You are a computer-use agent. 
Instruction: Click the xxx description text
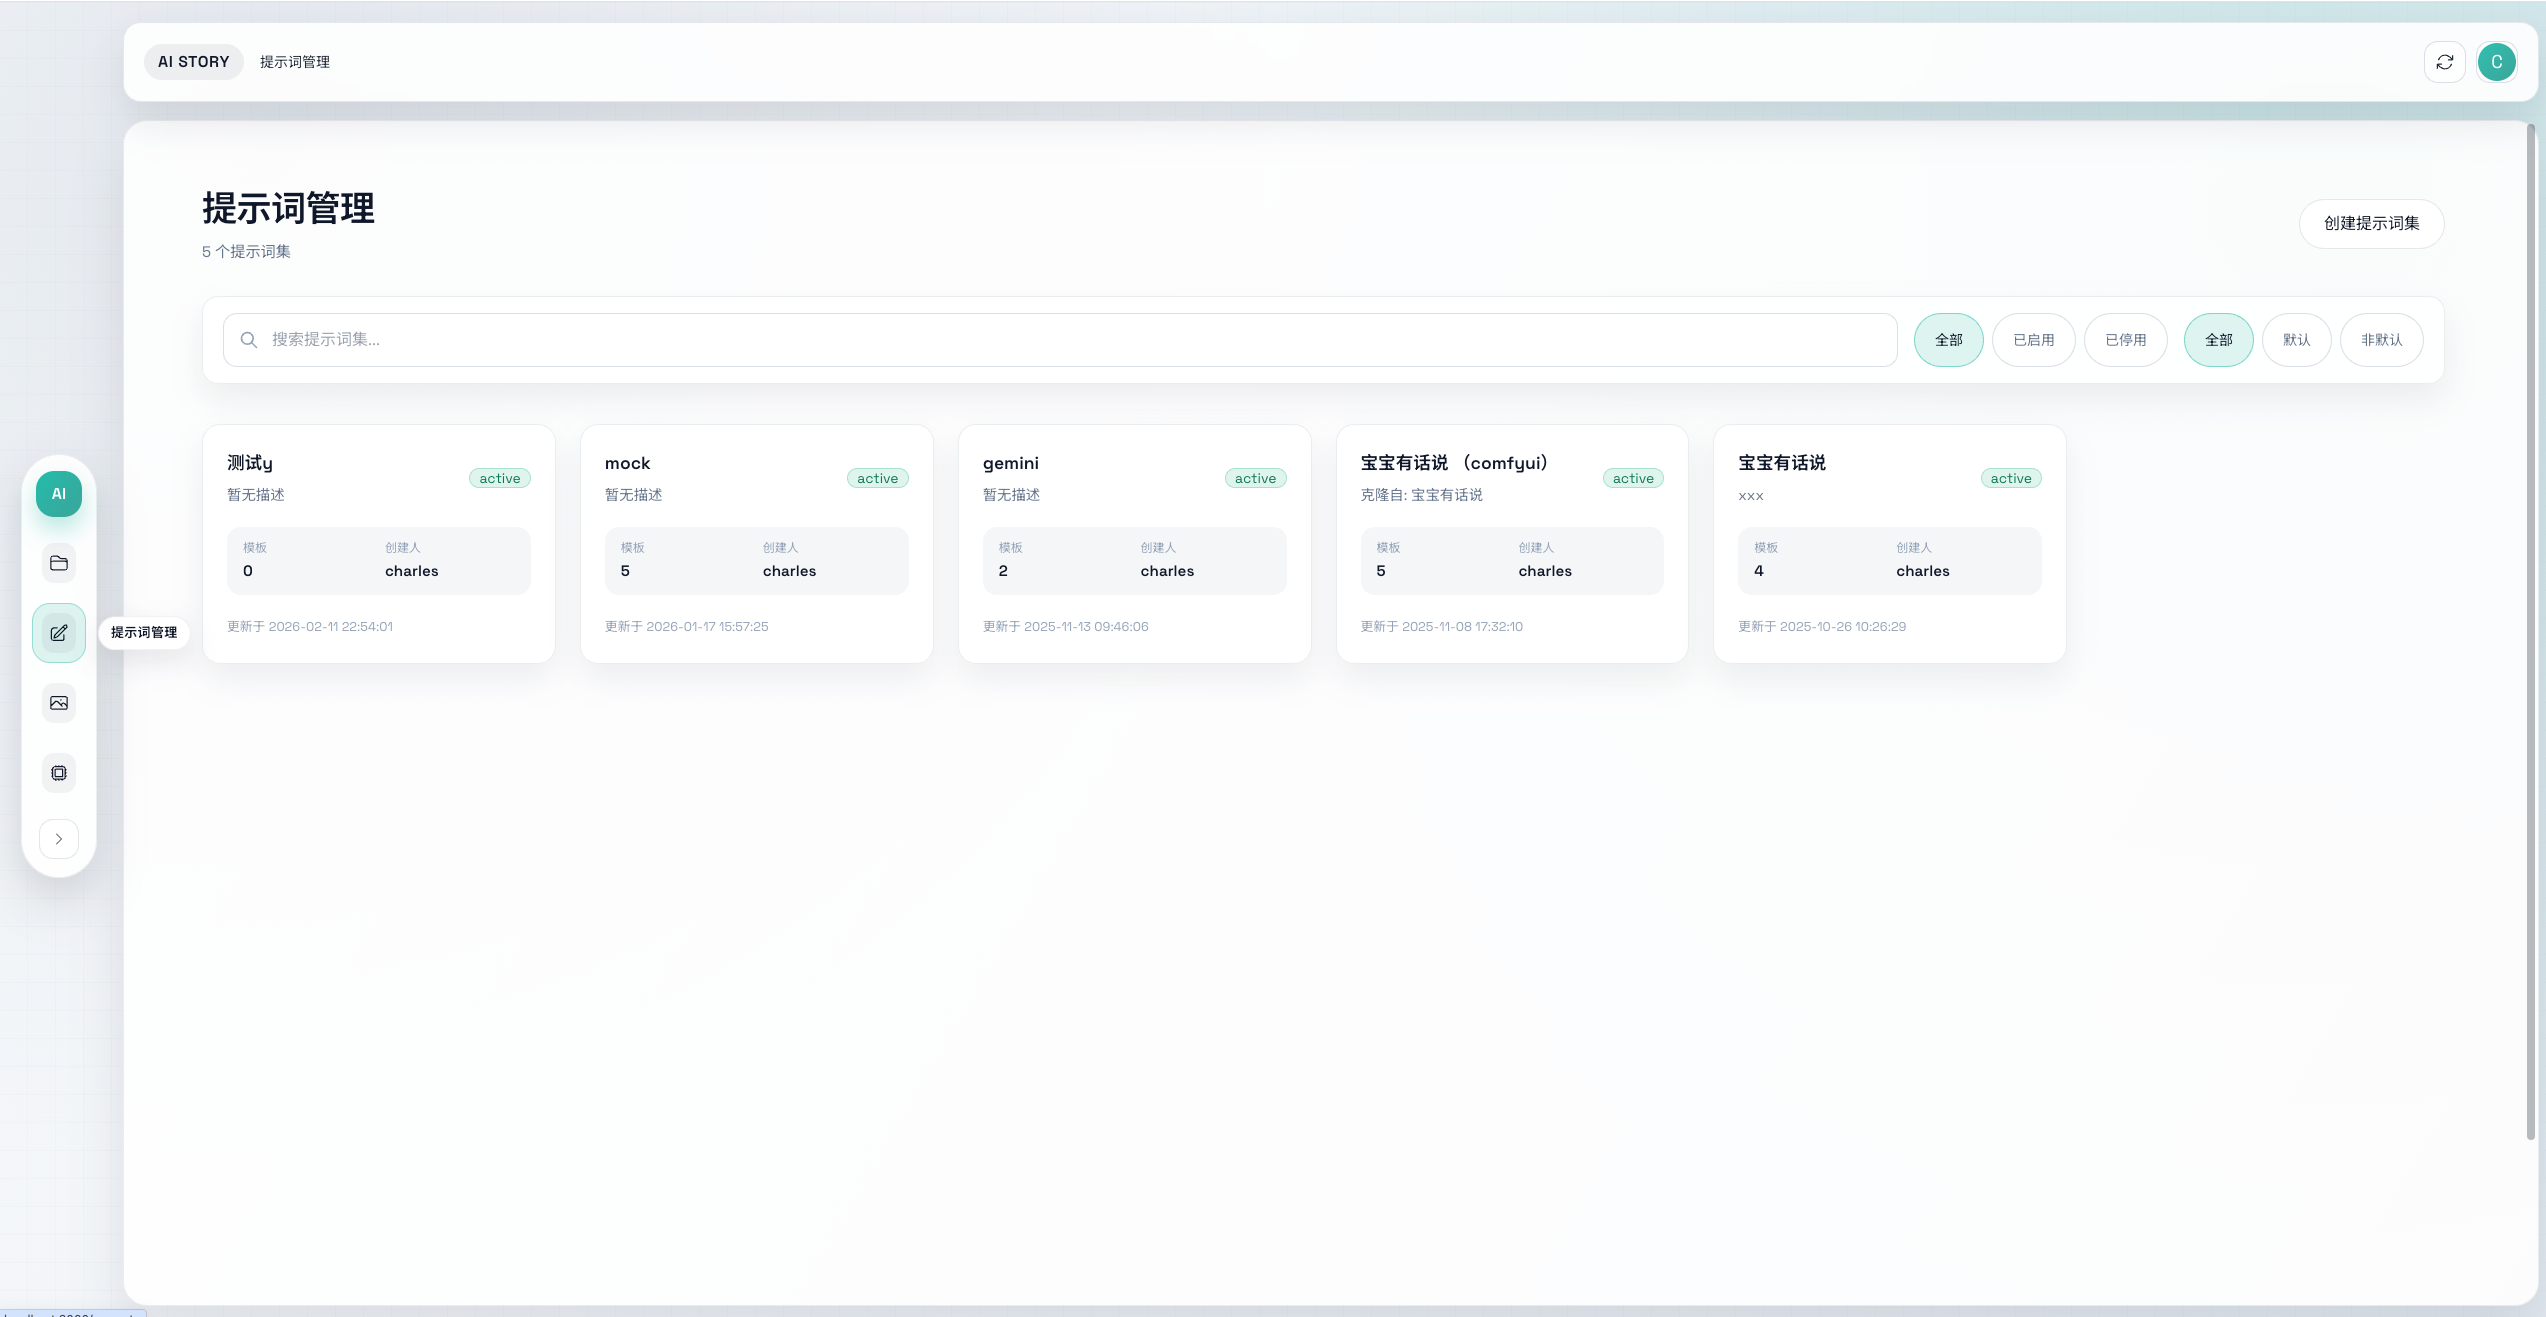1751,496
